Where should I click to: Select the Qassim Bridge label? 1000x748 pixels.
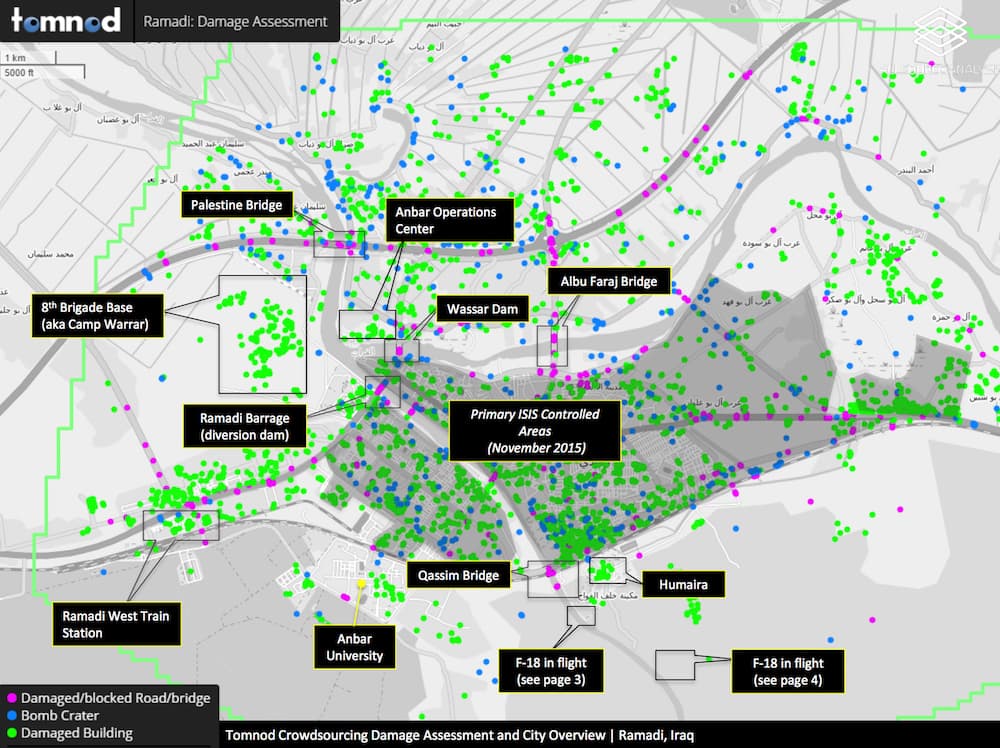pyautogui.click(x=459, y=575)
